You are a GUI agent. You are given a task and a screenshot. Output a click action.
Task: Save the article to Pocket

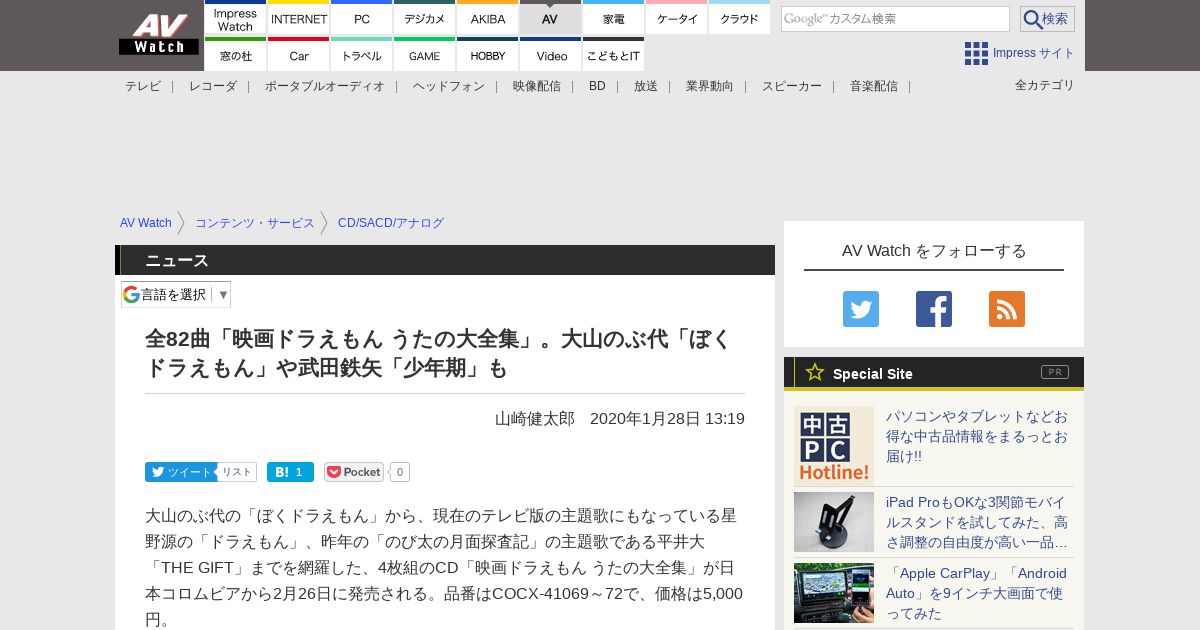tap(354, 472)
